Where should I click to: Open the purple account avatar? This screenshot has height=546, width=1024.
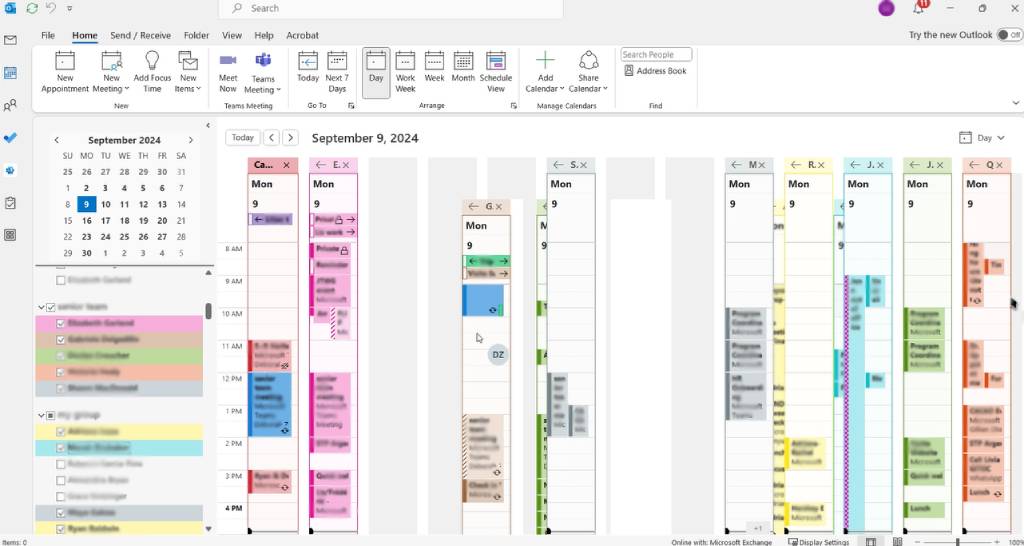tap(886, 8)
